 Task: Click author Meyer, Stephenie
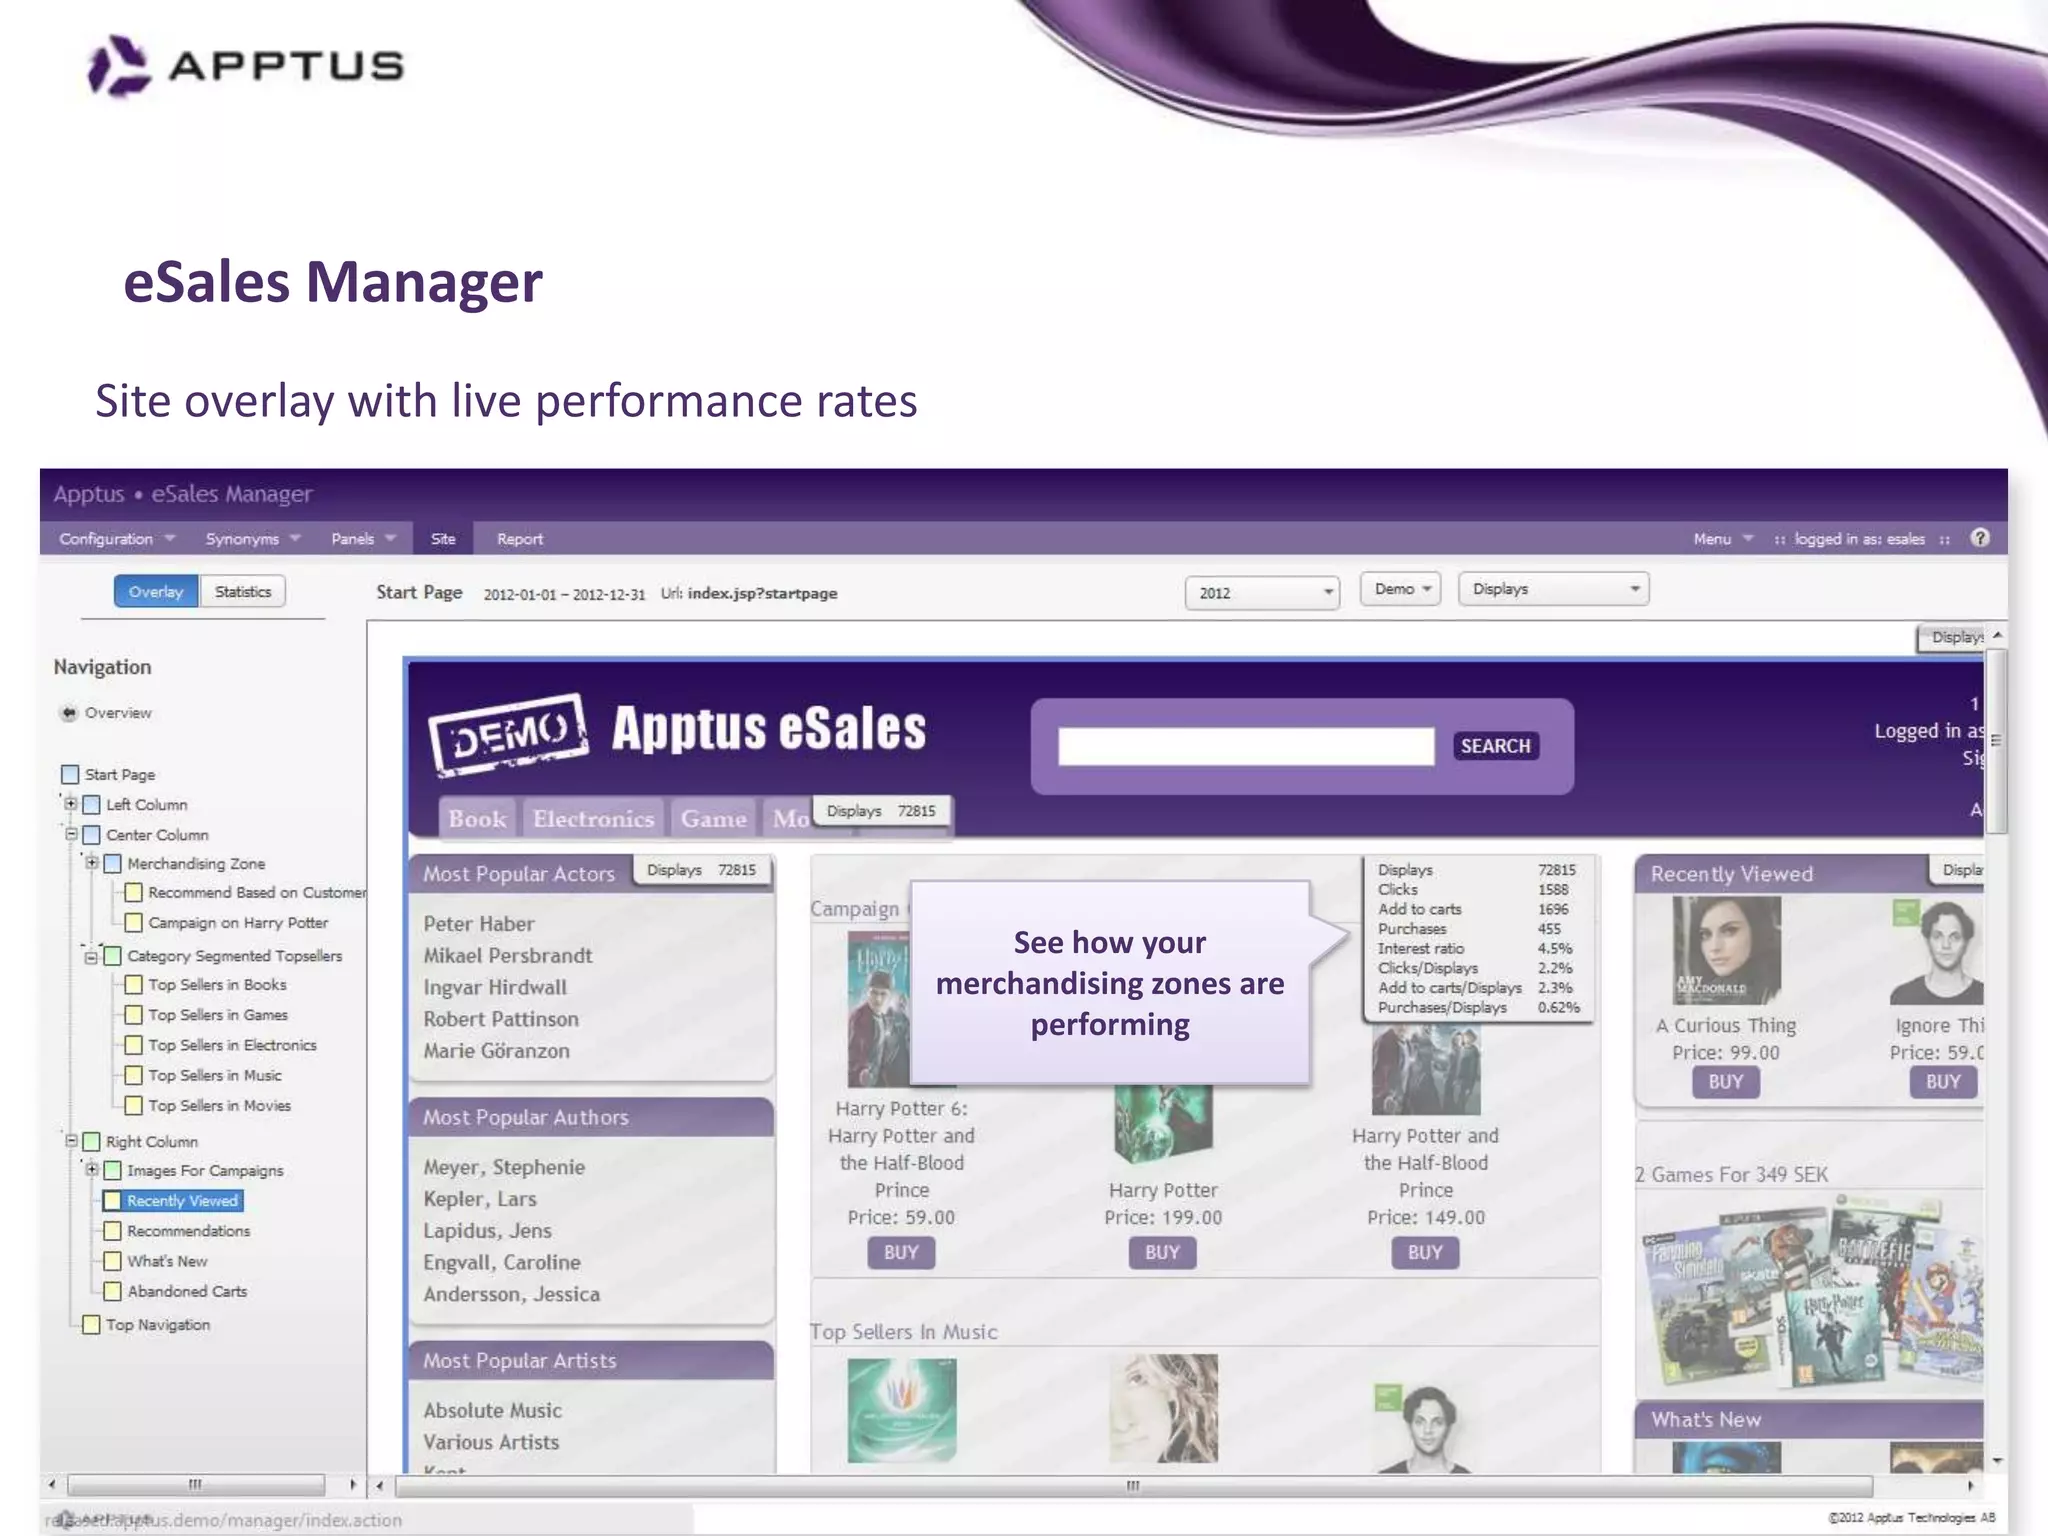click(x=504, y=1166)
